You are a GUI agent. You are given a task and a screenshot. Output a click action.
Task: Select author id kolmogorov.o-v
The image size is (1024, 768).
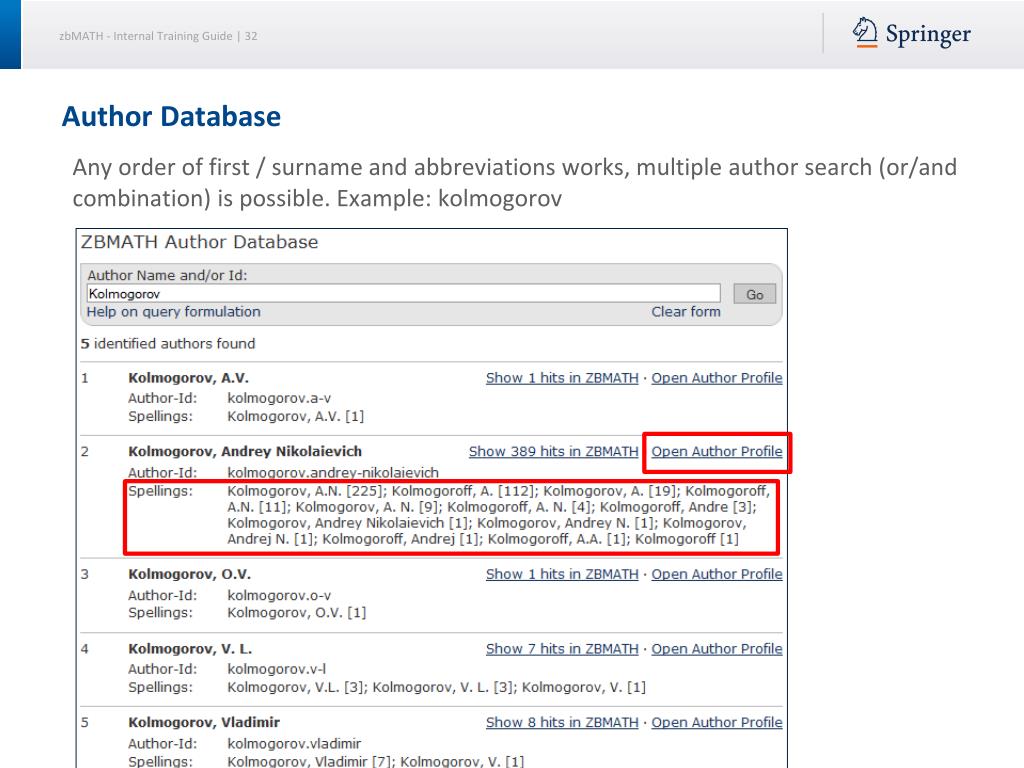(x=279, y=595)
